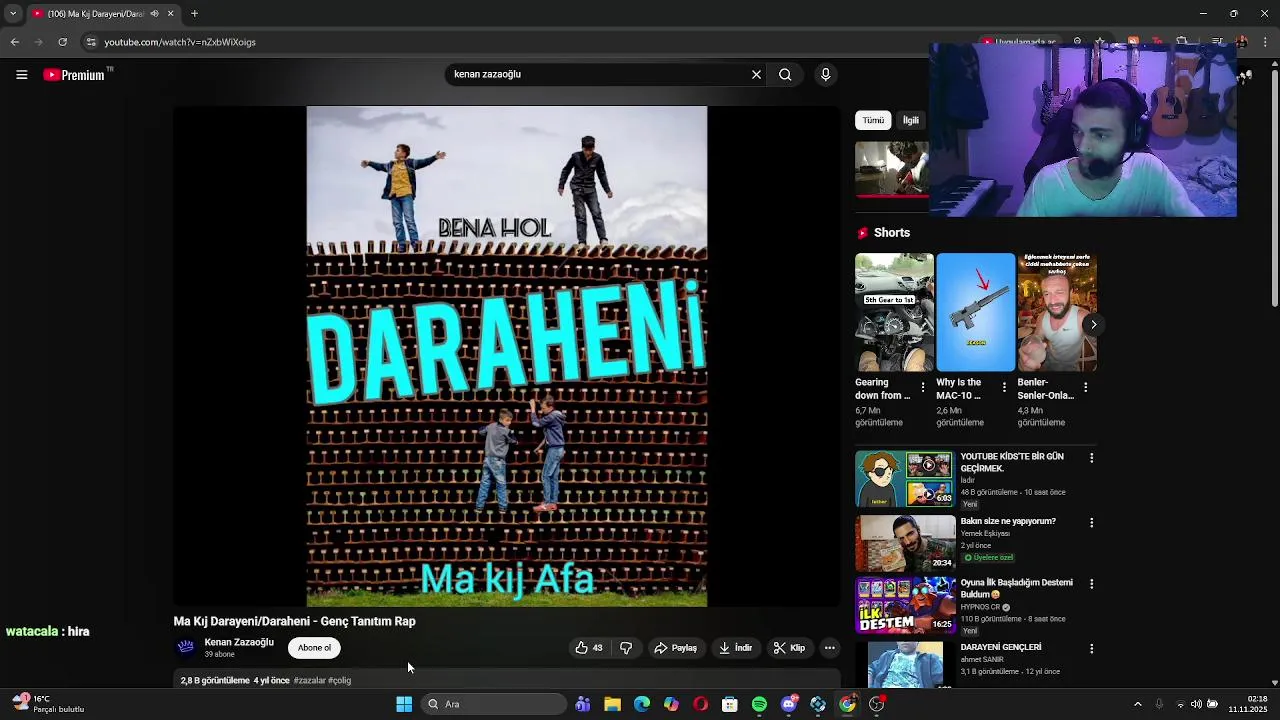1280x720 pixels.
Task: Open volume control in system tray
Action: (1196, 704)
